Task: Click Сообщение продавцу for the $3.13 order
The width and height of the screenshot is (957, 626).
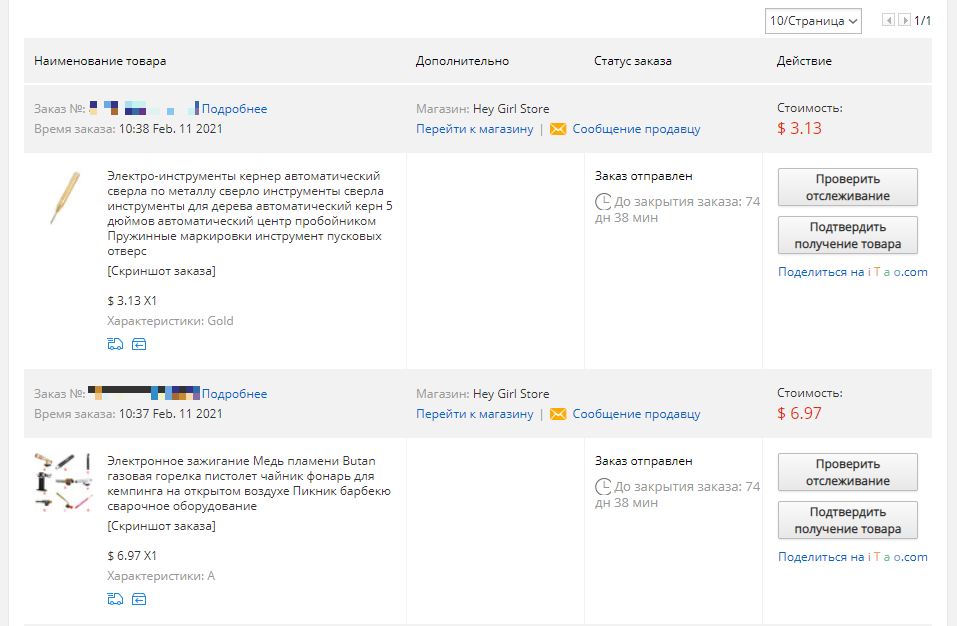Action: tap(636, 129)
